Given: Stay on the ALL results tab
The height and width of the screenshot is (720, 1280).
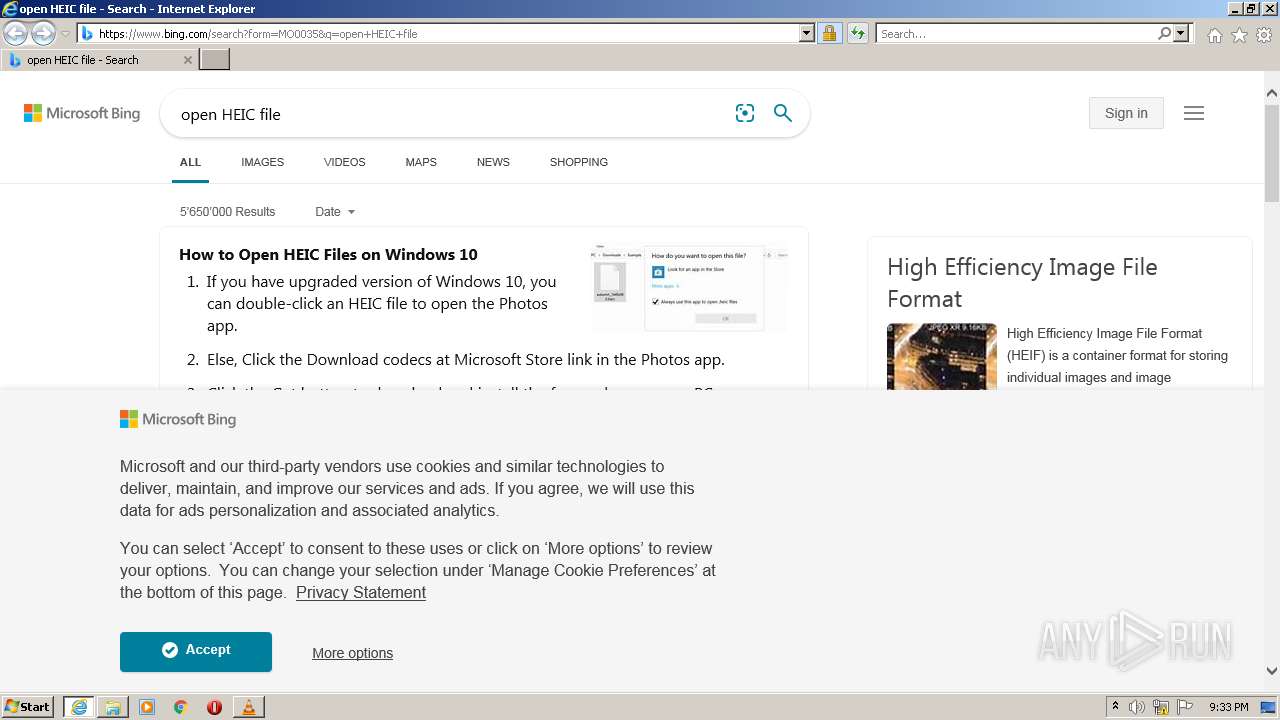Looking at the screenshot, I should tap(190, 162).
